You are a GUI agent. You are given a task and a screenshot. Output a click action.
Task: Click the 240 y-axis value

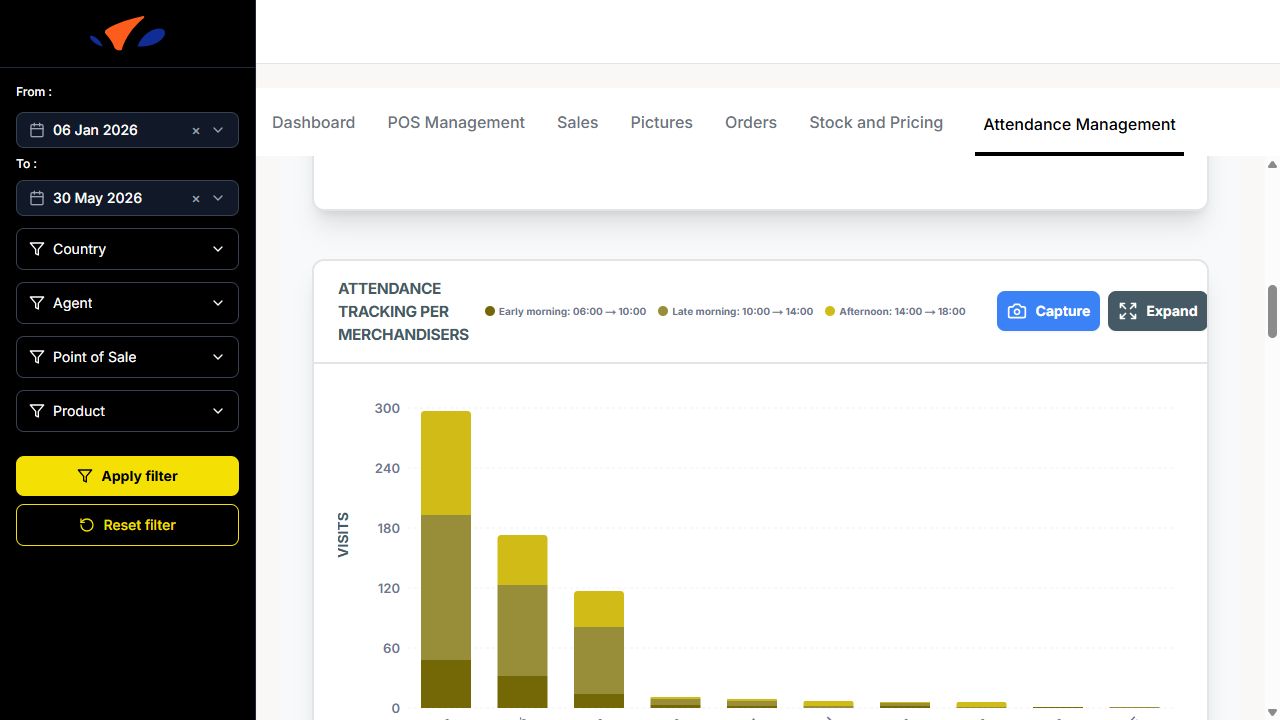pyautogui.click(x=387, y=468)
